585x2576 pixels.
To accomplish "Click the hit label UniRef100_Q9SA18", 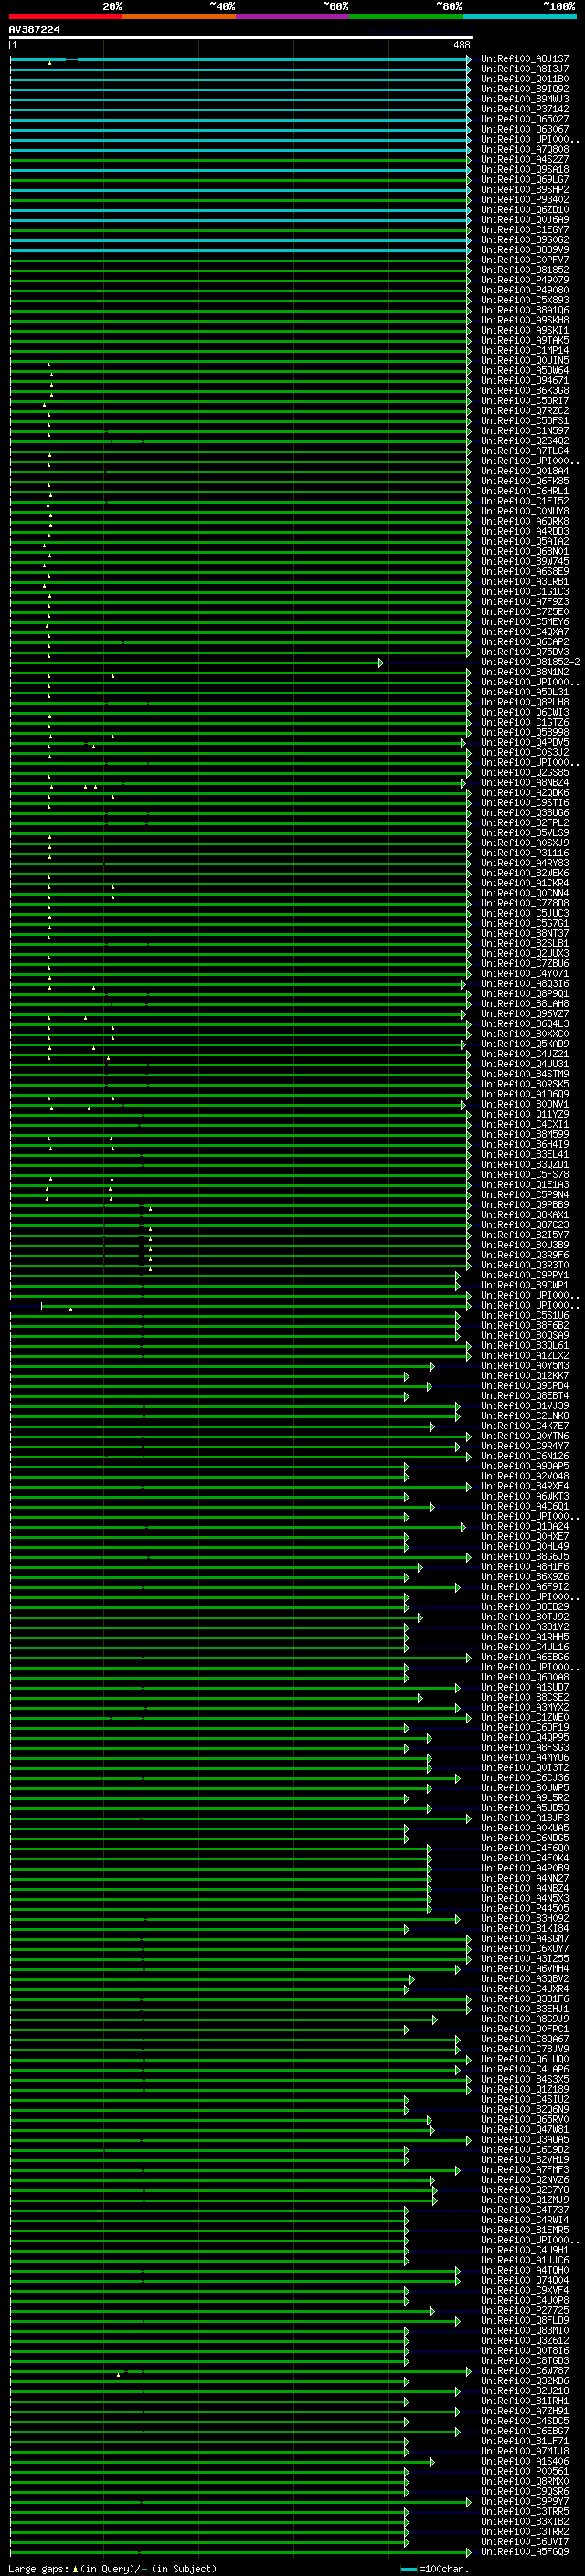I will (x=525, y=170).
